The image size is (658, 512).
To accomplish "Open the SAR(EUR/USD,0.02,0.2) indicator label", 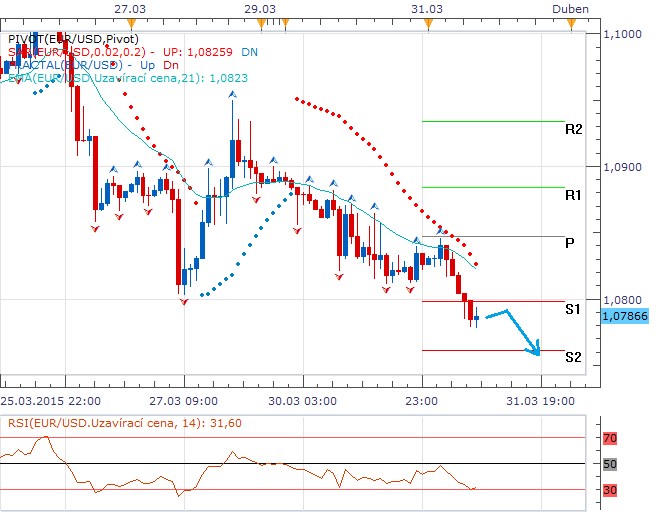I will pyautogui.click(x=78, y=51).
